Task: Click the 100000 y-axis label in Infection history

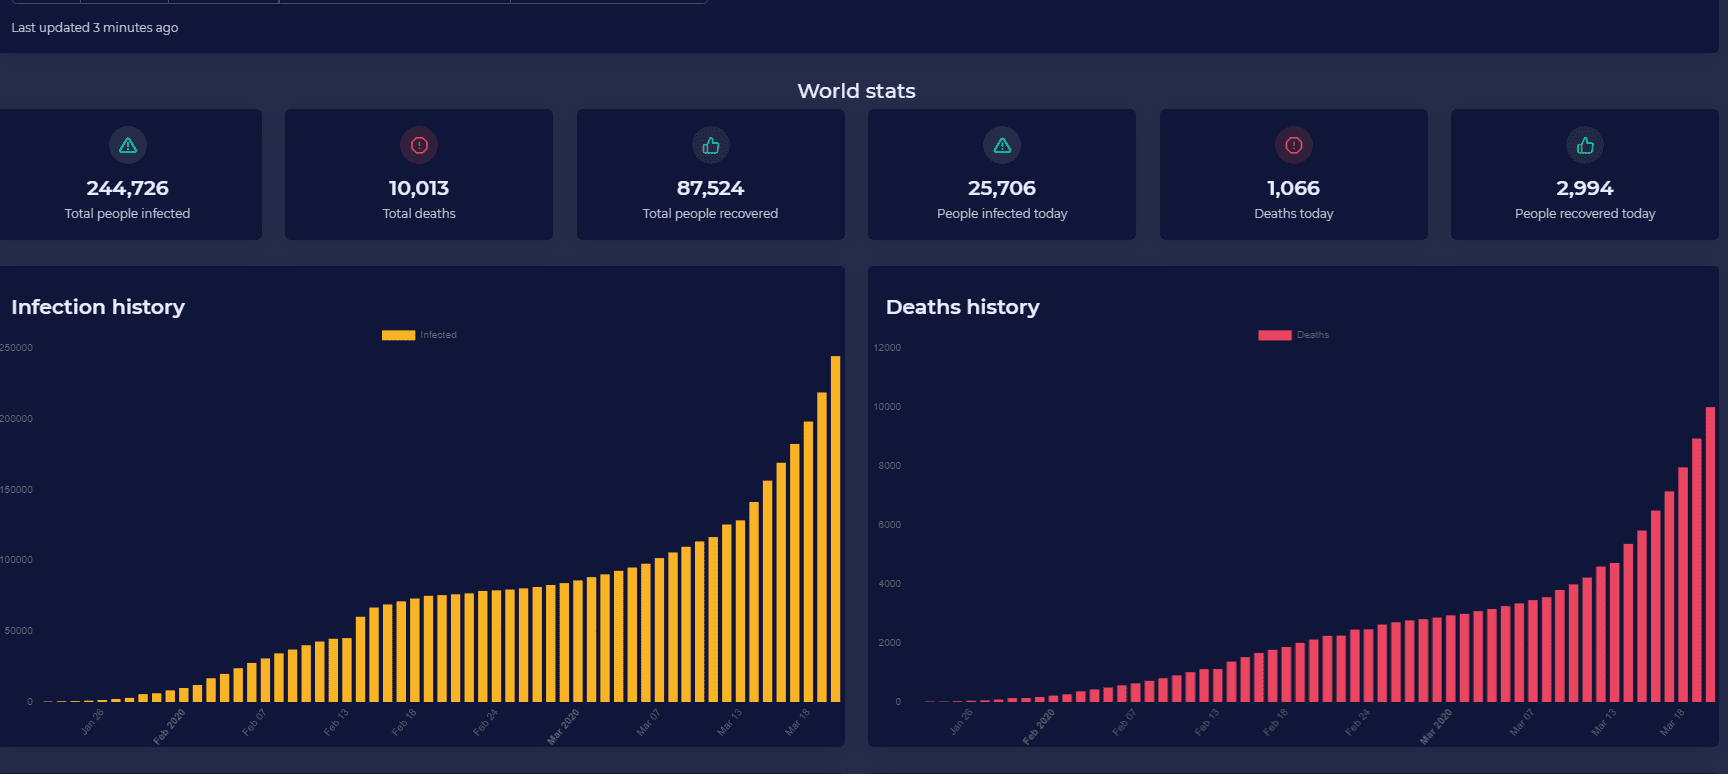Action: (16, 560)
